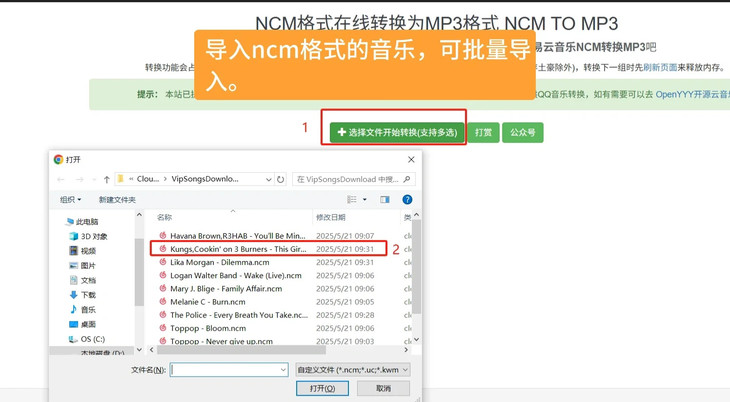Click the ncm file icon beside Melanie C

click(163, 301)
